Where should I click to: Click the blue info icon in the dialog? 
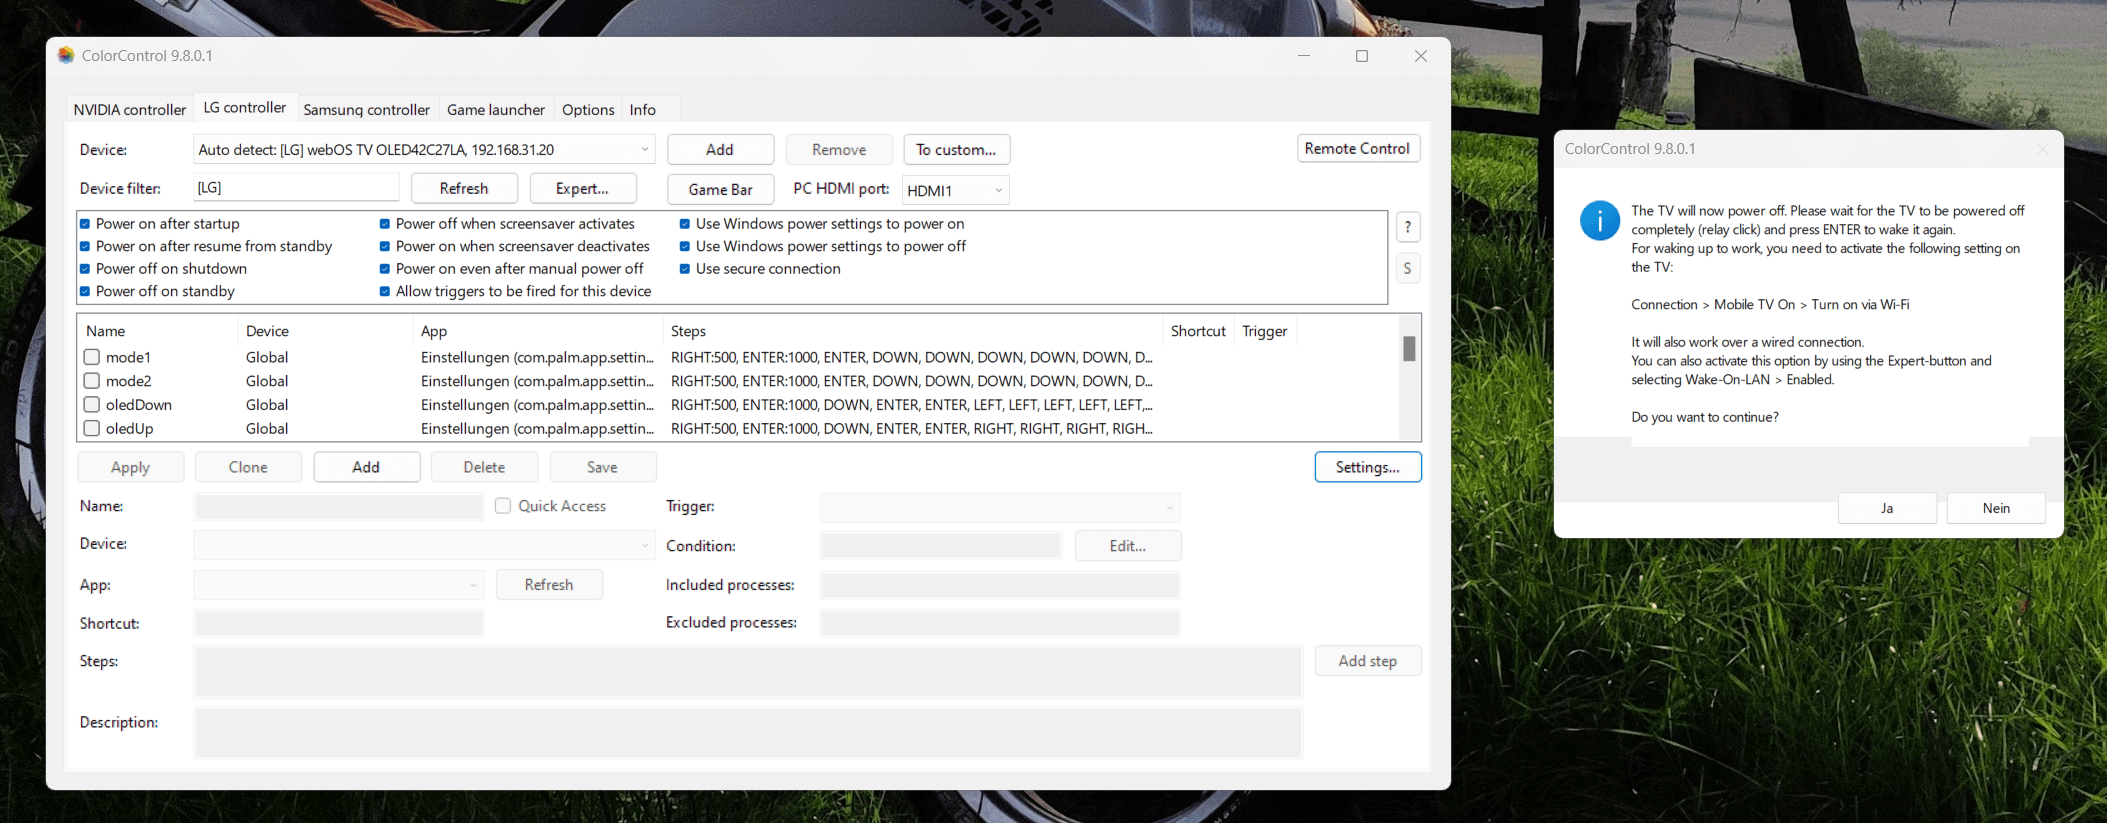click(1599, 220)
